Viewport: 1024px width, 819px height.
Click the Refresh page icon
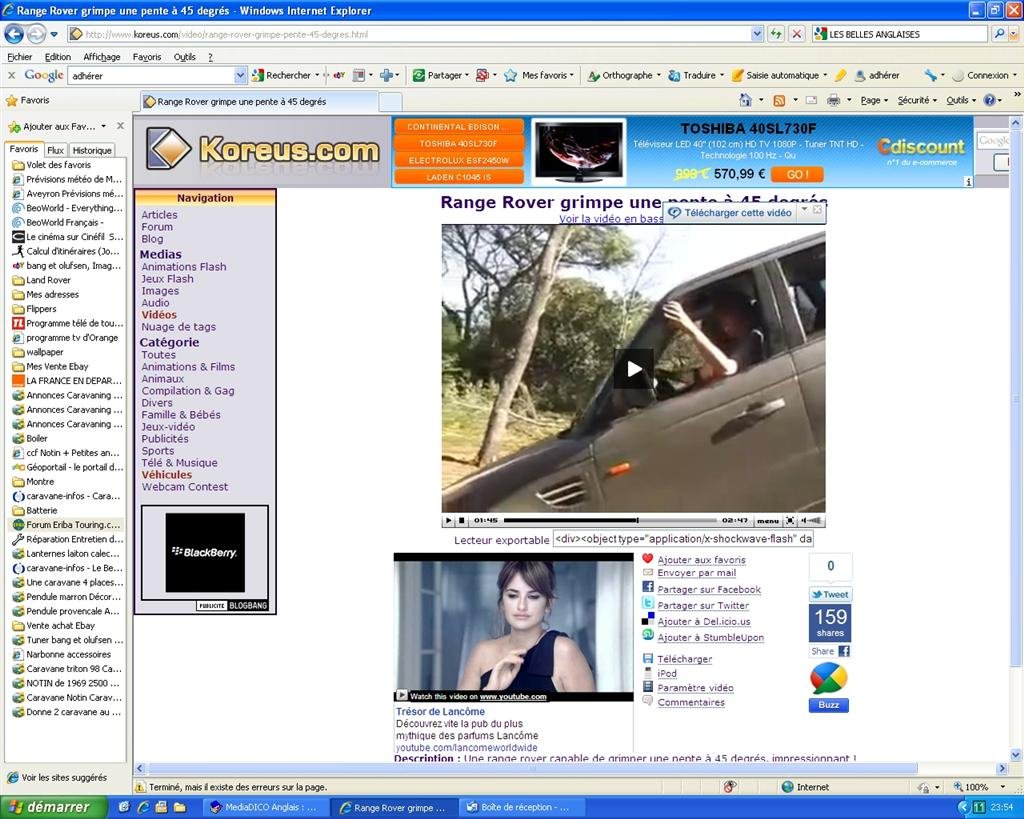(776, 34)
